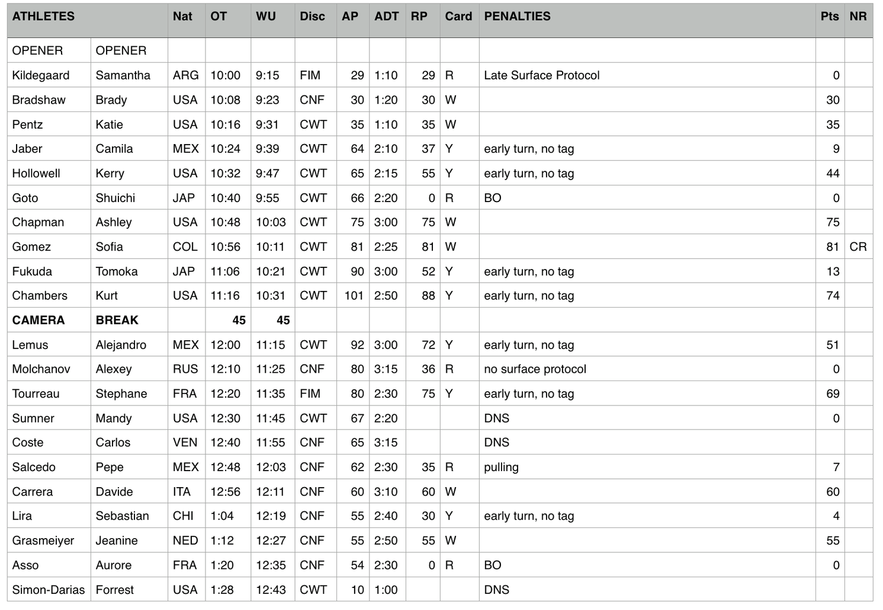The image size is (883, 610).
Task: Select the pulling penalty cell
Action: point(501,467)
